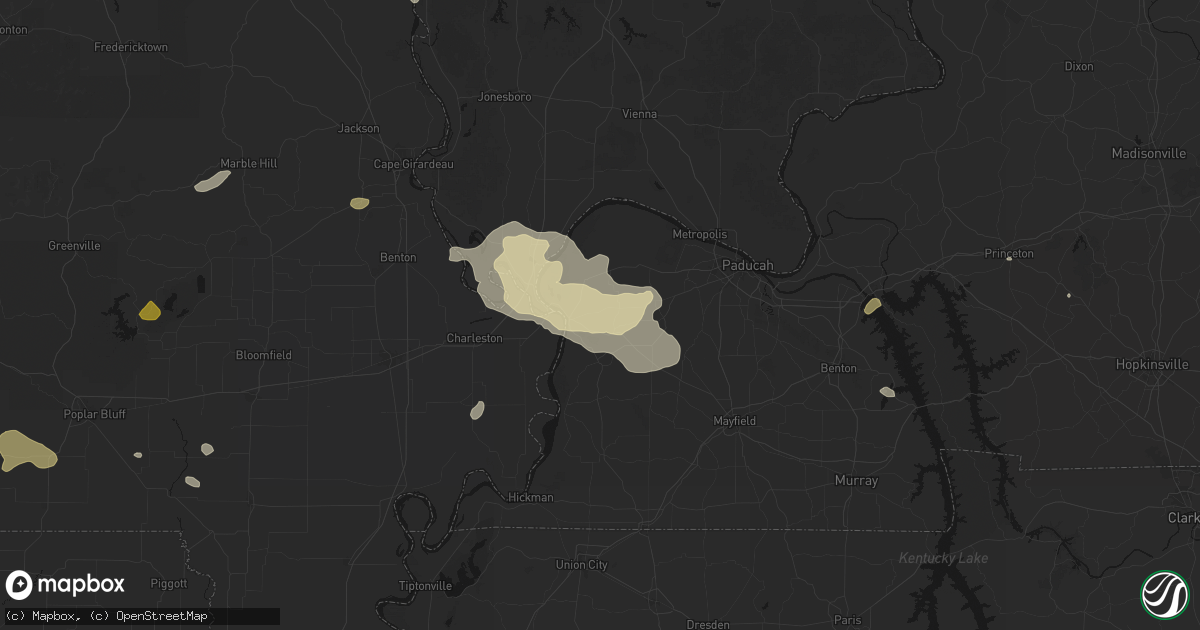The width and height of the screenshot is (1200, 630).
Task: Click the small hail patch south of Charleston
Action: pos(478,410)
